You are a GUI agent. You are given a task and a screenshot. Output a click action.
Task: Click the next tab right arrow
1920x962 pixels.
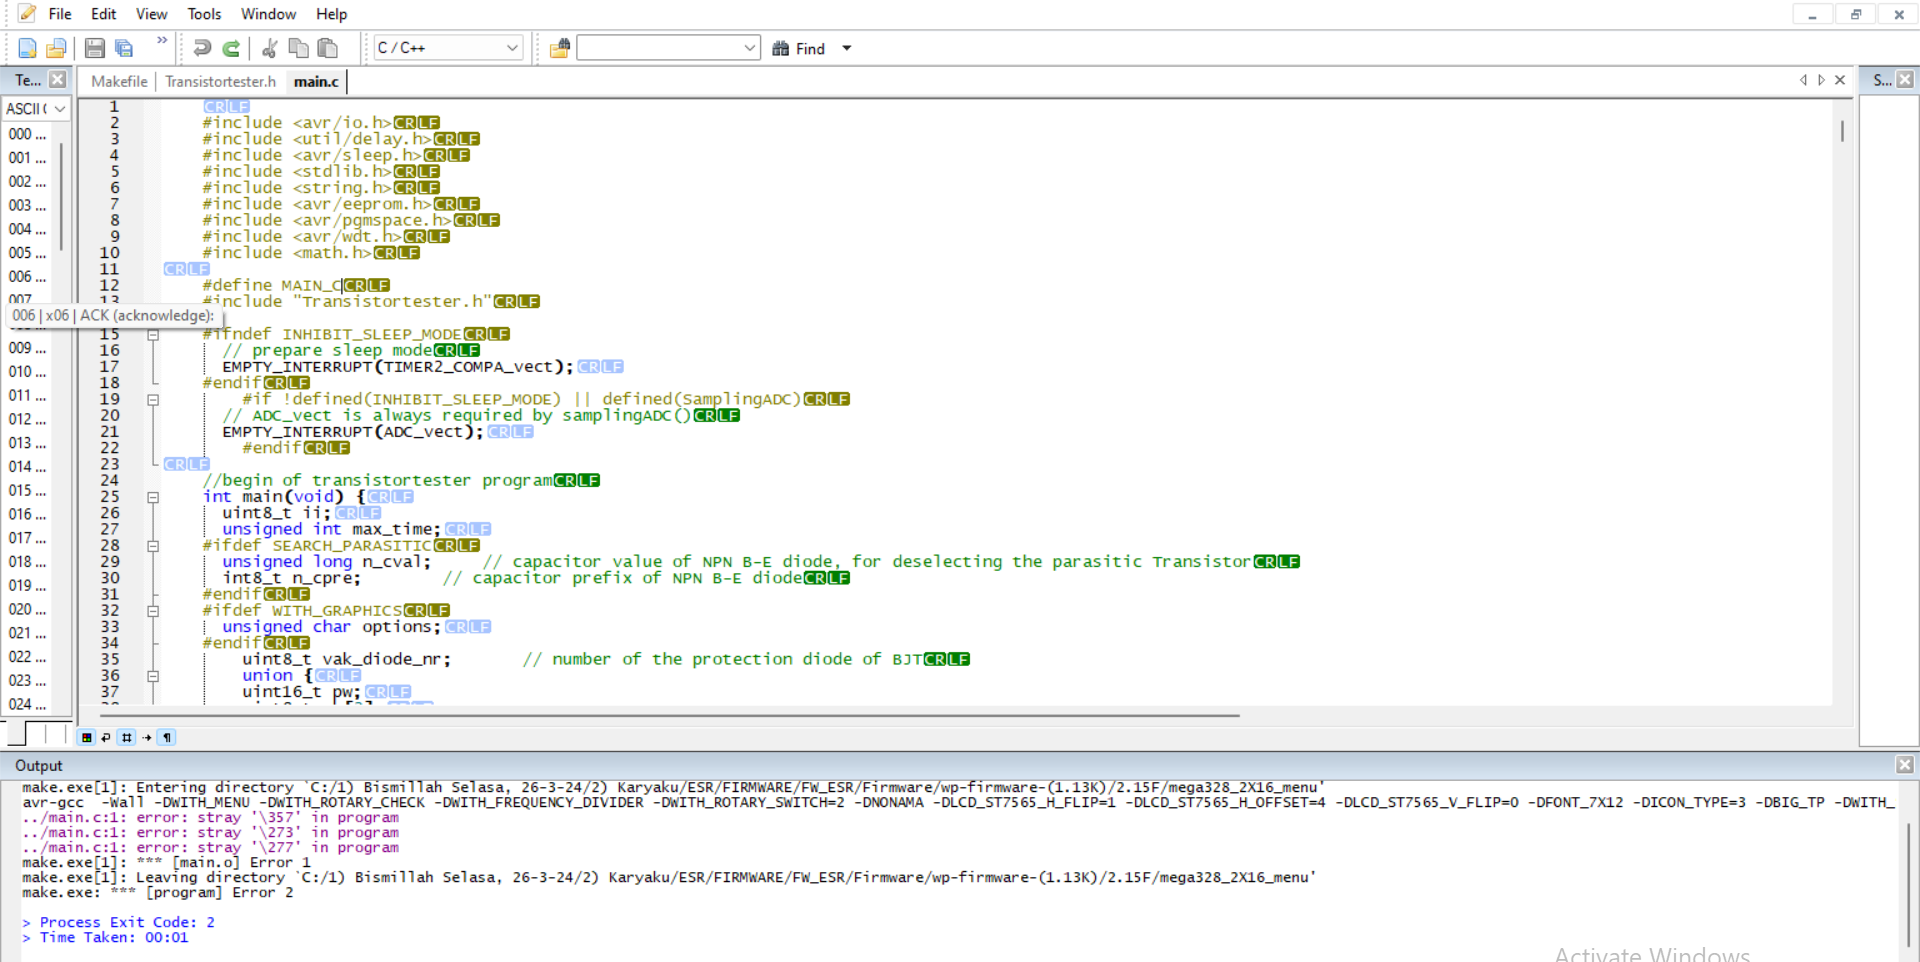pos(1821,80)
